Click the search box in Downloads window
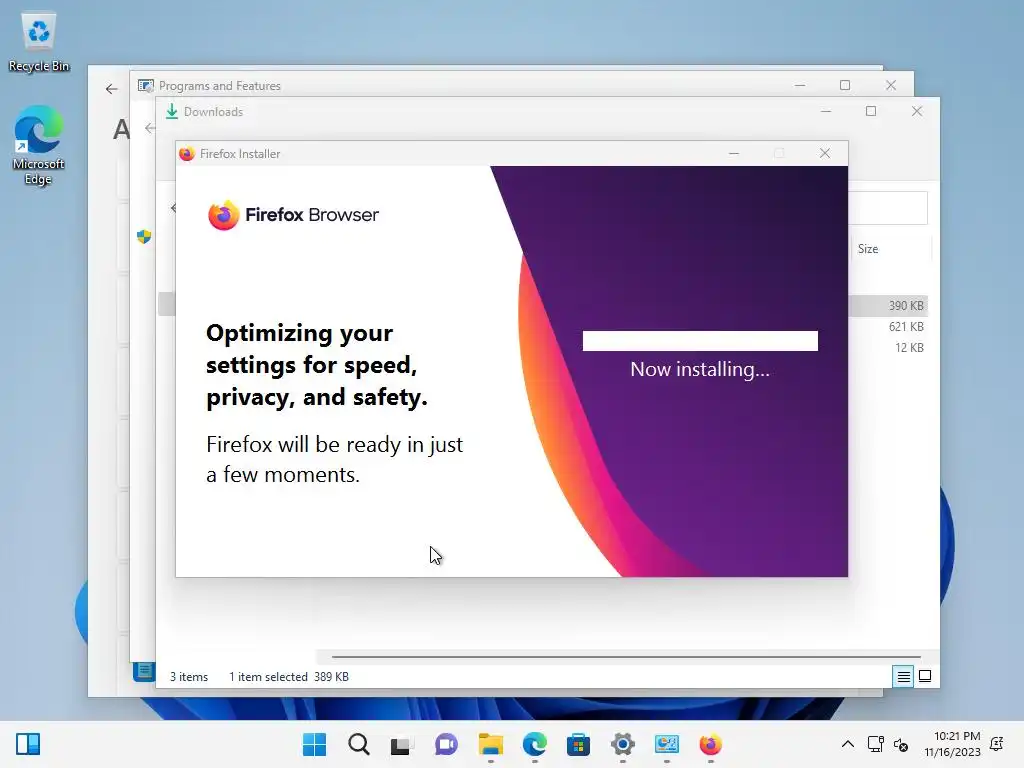 [888, 208]
